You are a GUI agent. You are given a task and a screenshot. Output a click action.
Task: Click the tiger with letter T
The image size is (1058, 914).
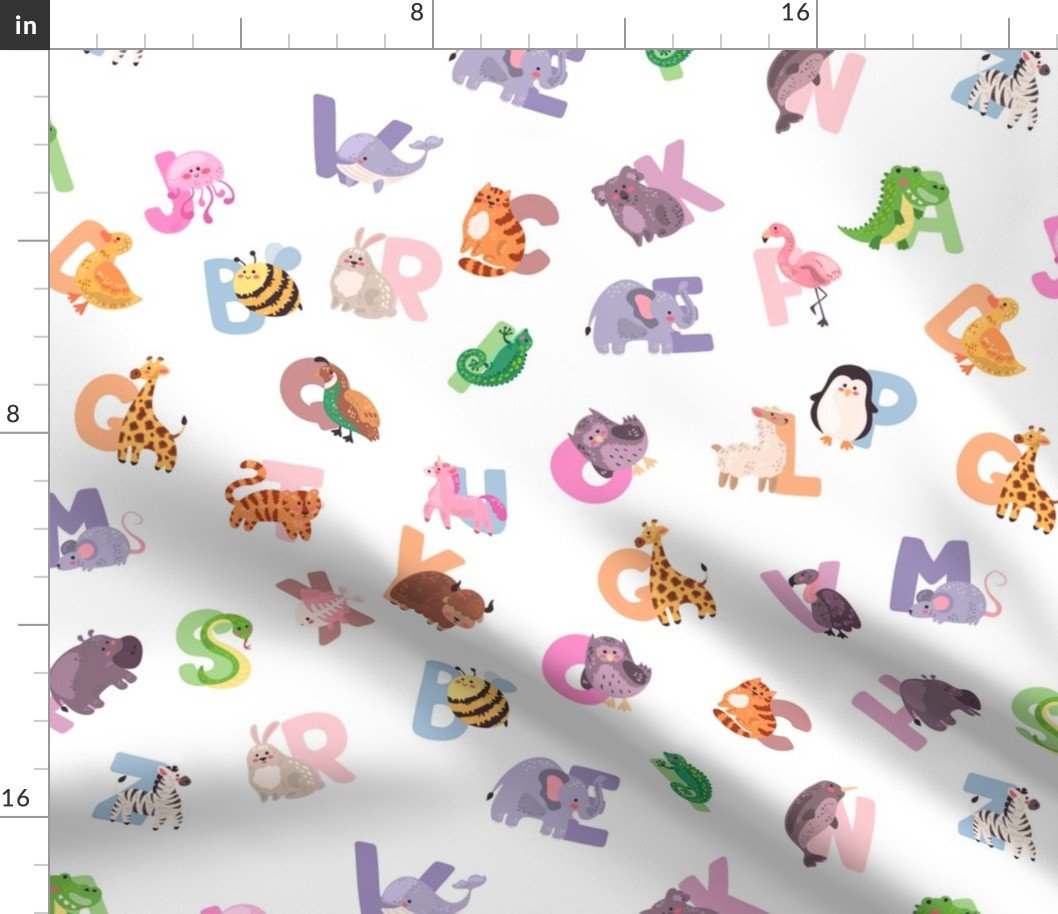tap(273, 501)
